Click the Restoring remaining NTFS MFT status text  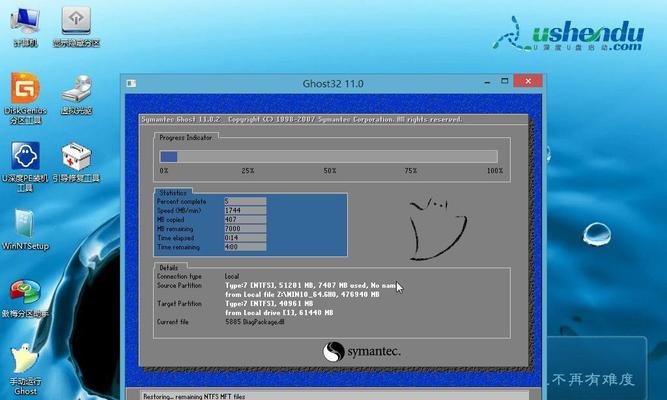[194, 396]
